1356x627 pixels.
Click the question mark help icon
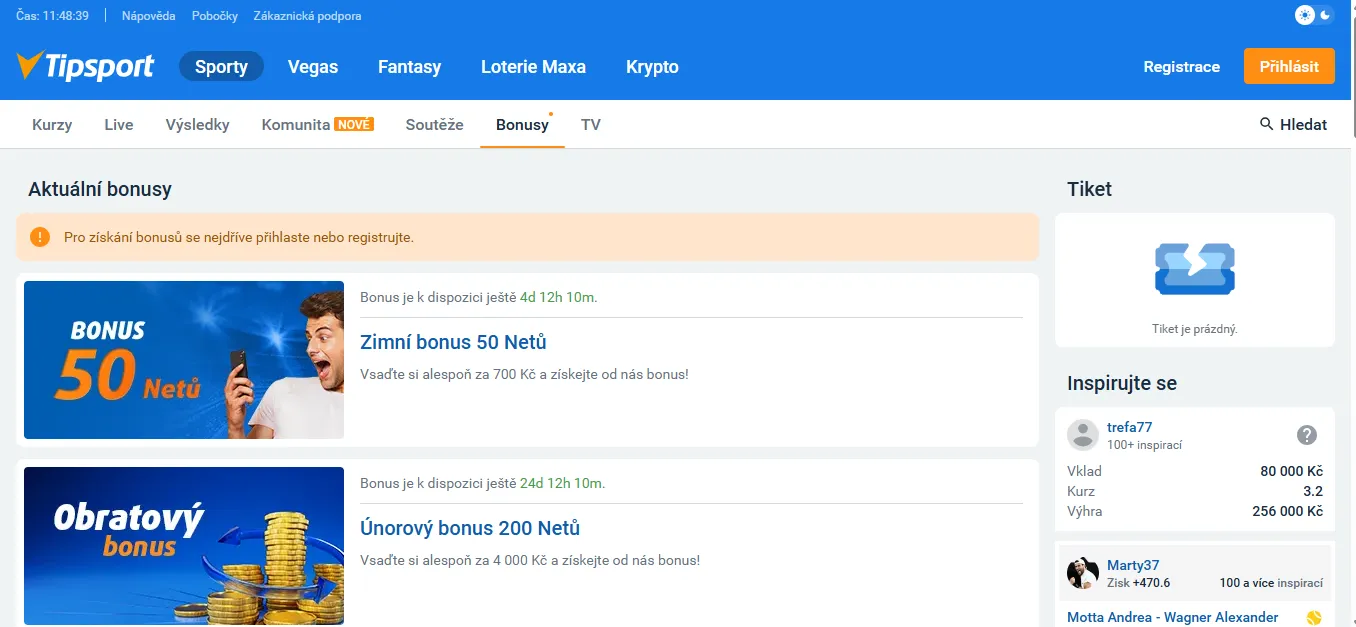[1306, 435]
